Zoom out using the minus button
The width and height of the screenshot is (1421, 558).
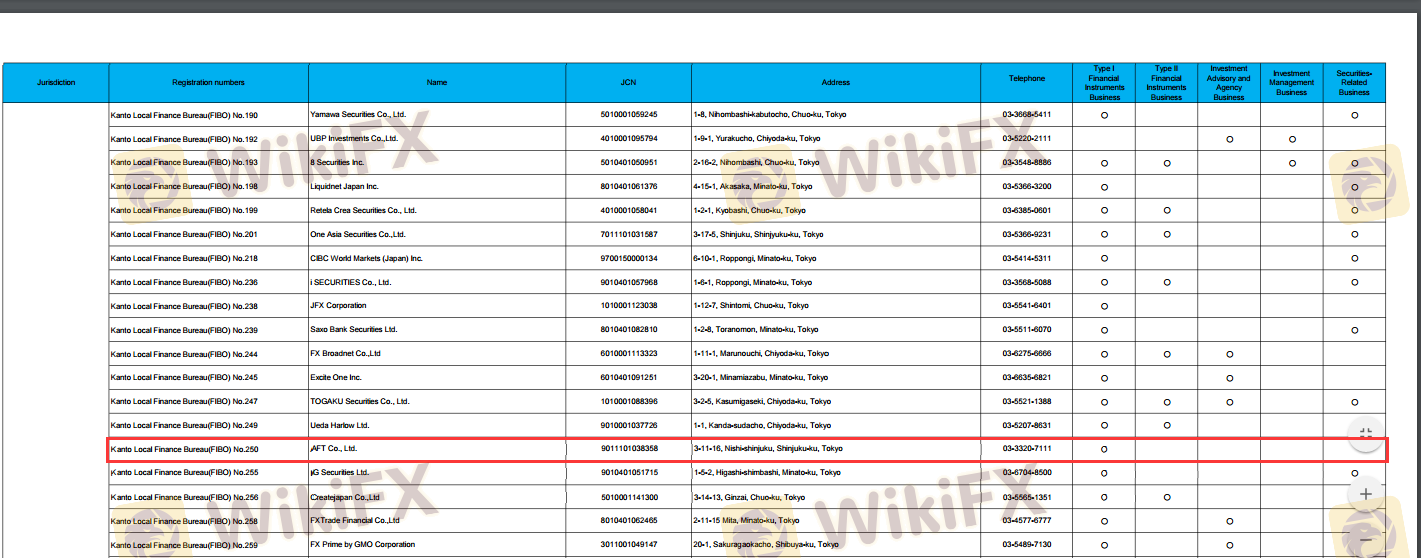click(x=1365, y=540)
